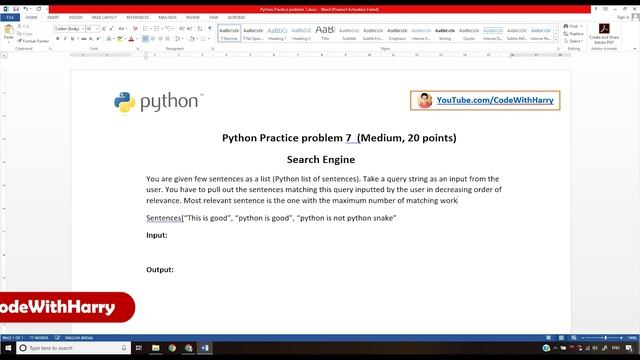640x360 pixels.
Task: Click the taskbar search box
Action: click(x=73, y=348)
